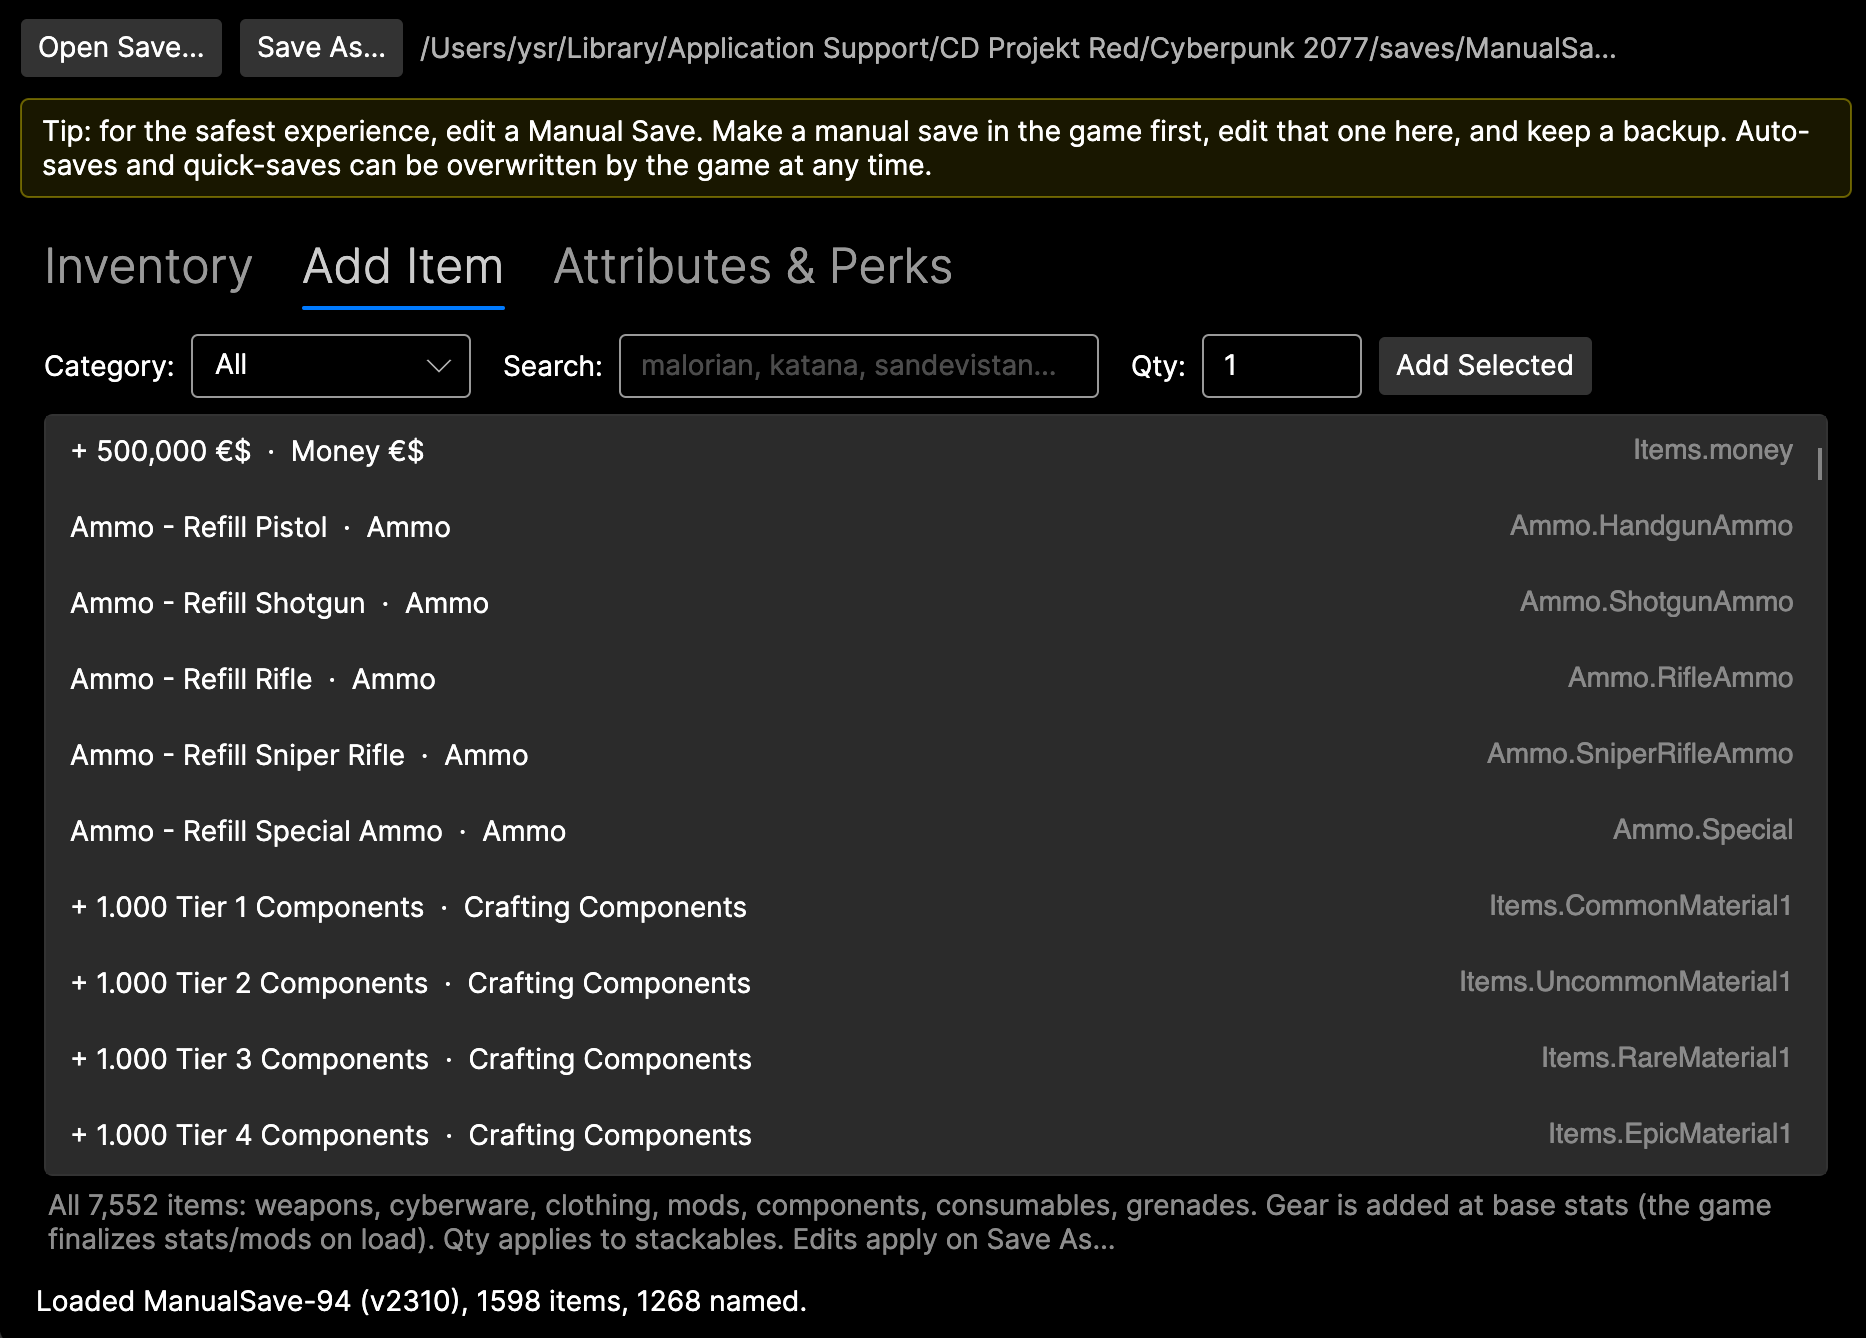
Task: Select Ammo - Refill Shotgun item
Action: (936, 603)
